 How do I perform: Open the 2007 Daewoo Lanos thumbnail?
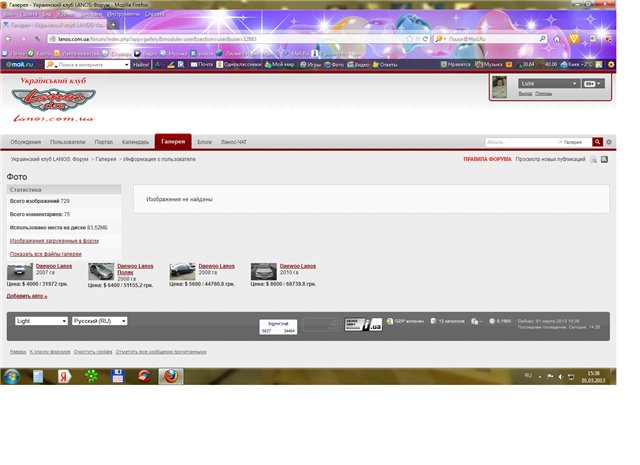(x=20, y=271)
